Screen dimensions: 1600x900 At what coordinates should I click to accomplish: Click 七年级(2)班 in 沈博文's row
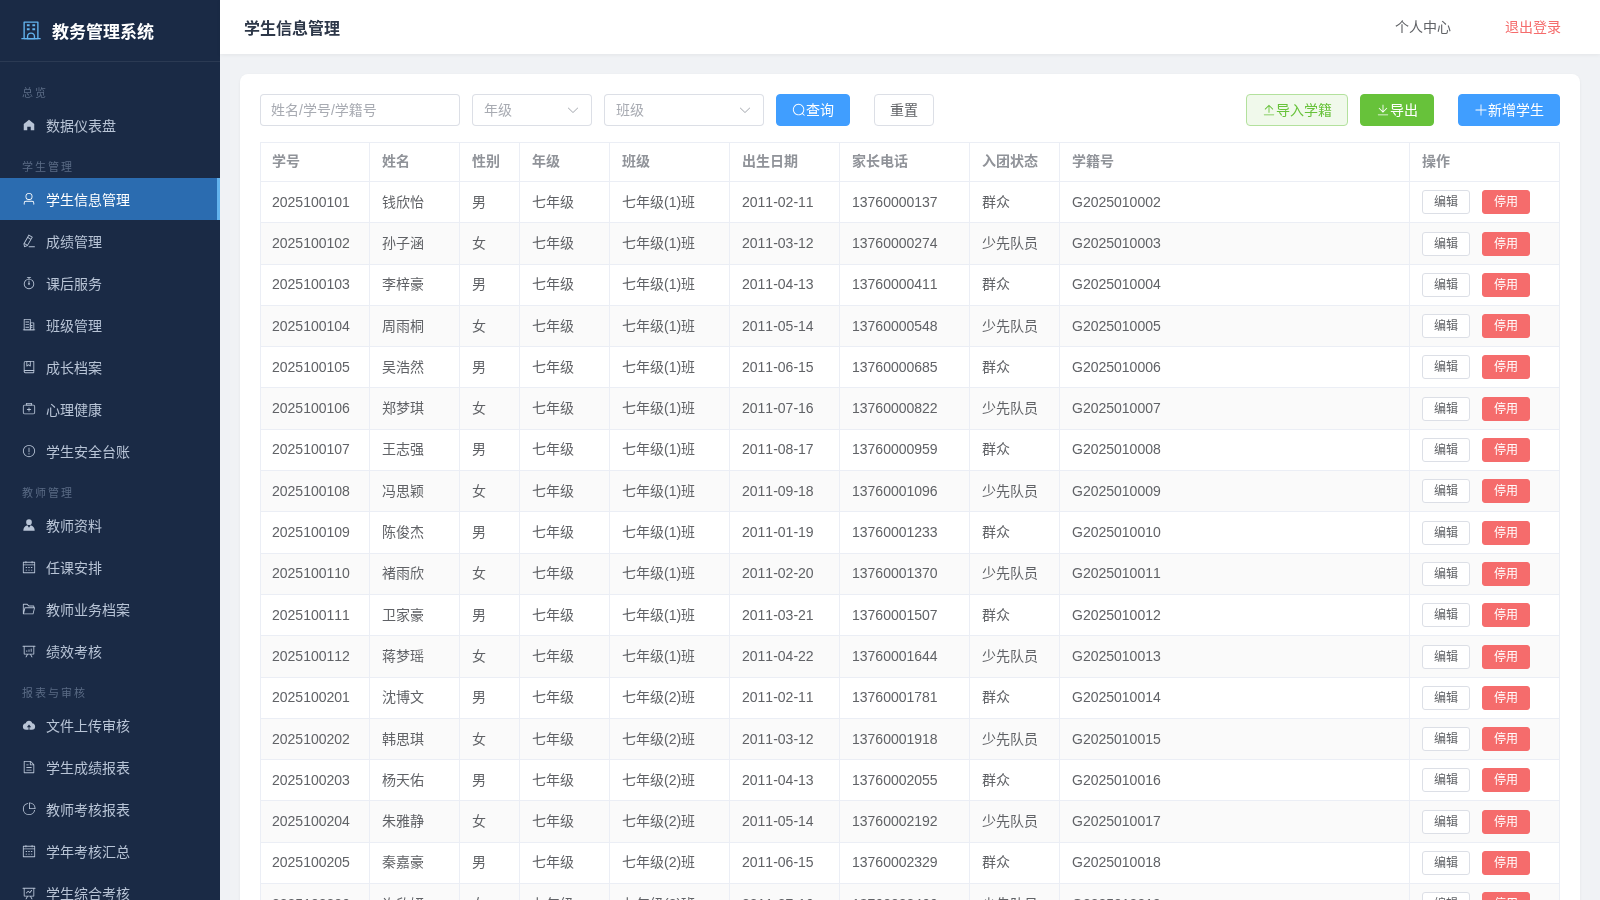pyautogui.click(x=658, y=697)
